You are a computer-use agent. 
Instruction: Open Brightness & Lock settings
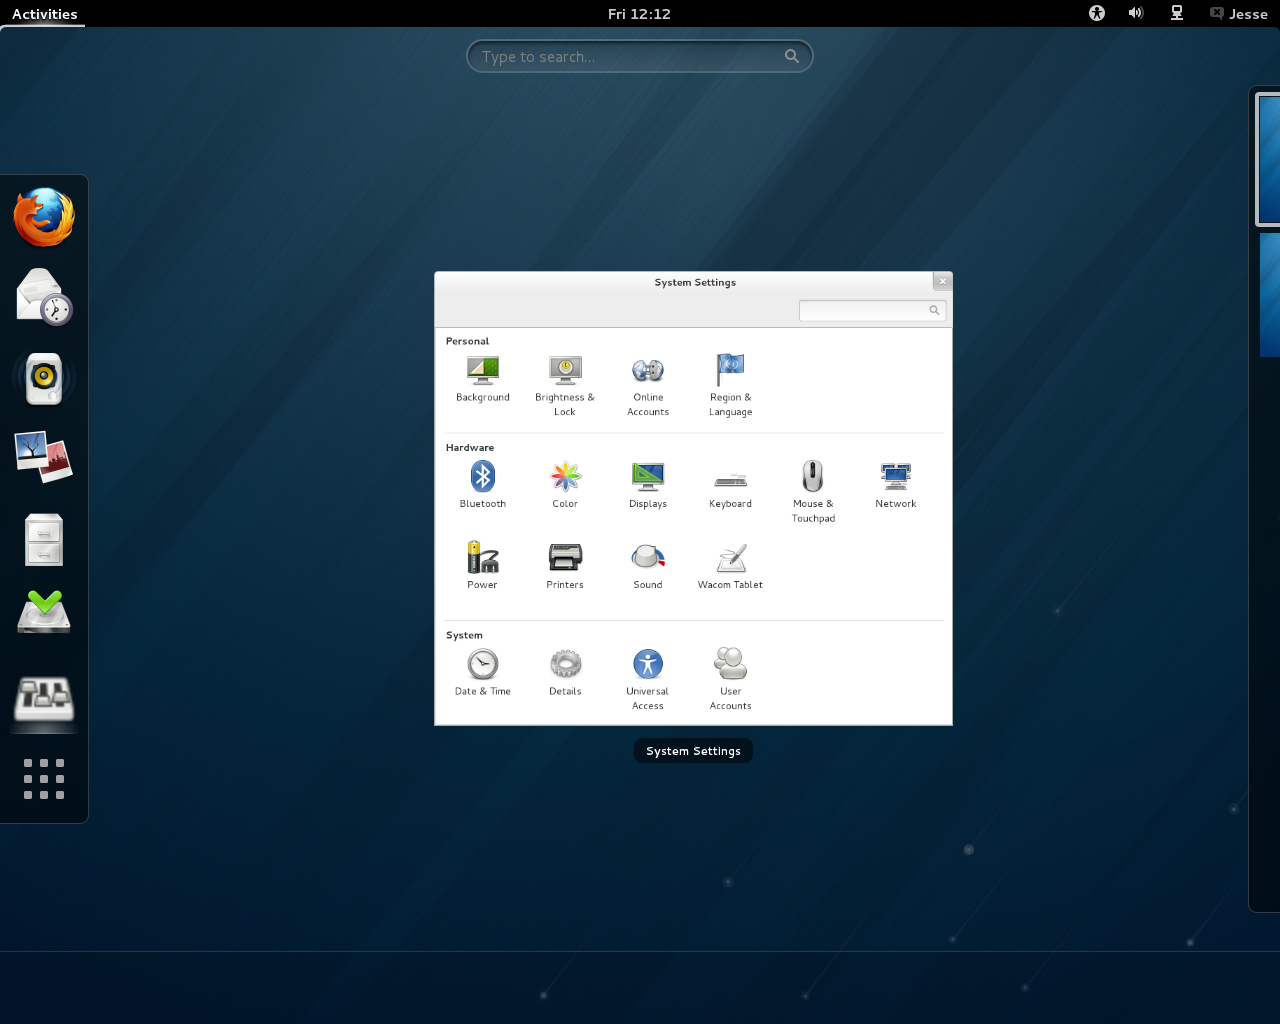click(565, 386)
